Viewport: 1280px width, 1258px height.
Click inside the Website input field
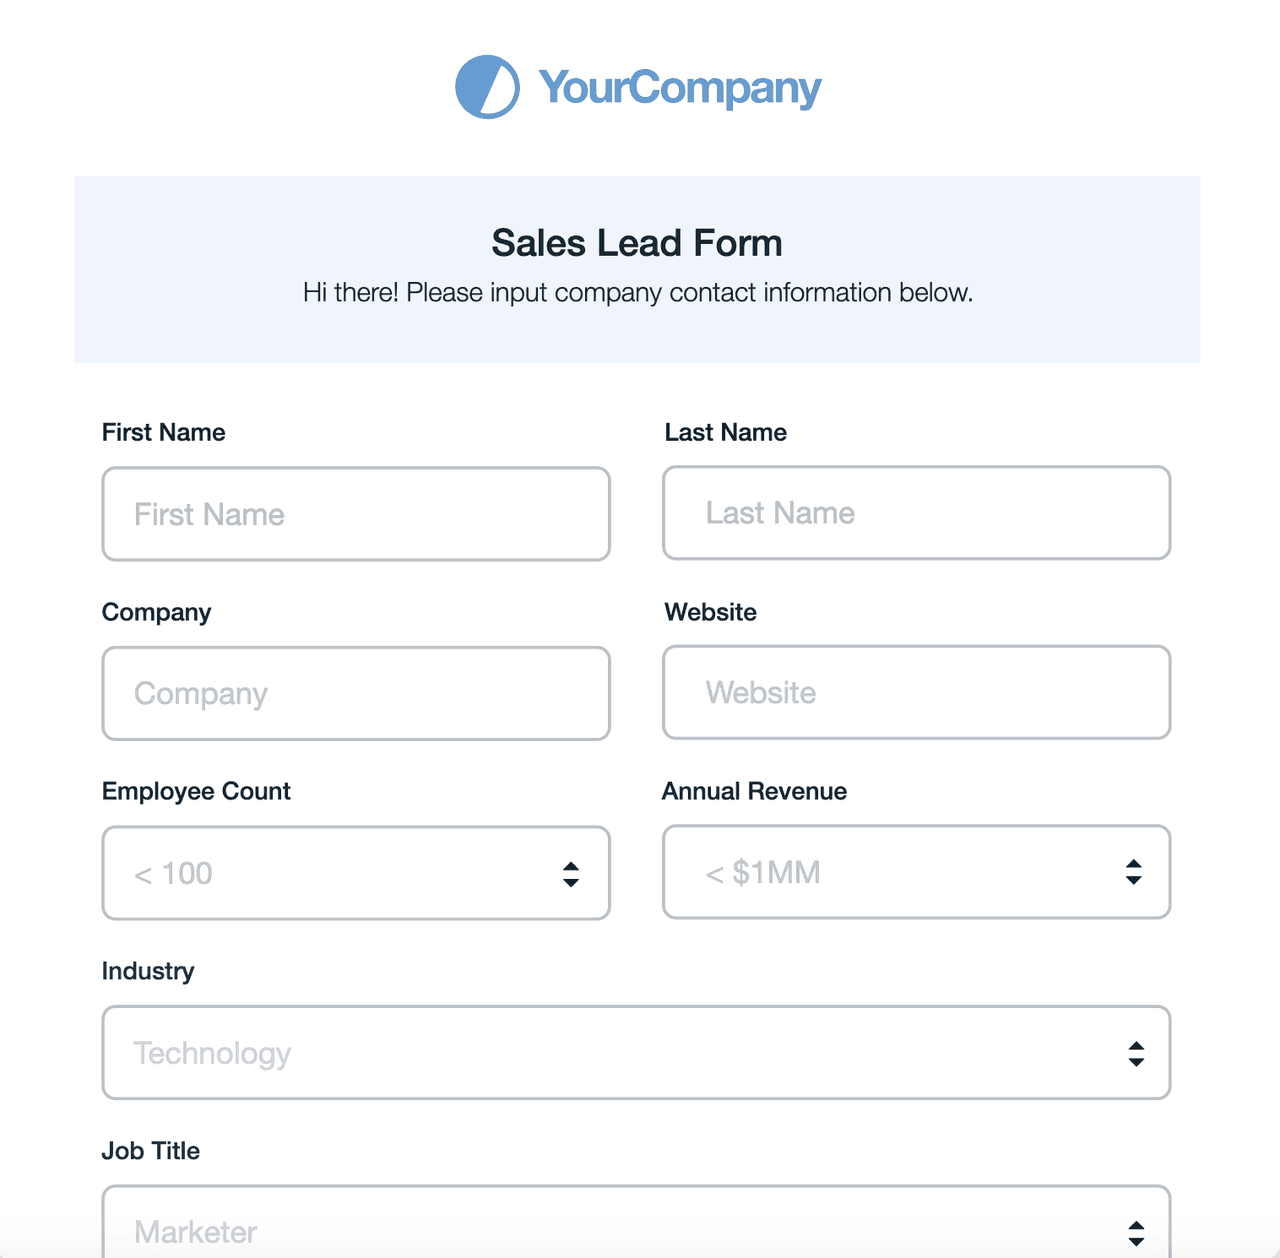coord(915,692)
